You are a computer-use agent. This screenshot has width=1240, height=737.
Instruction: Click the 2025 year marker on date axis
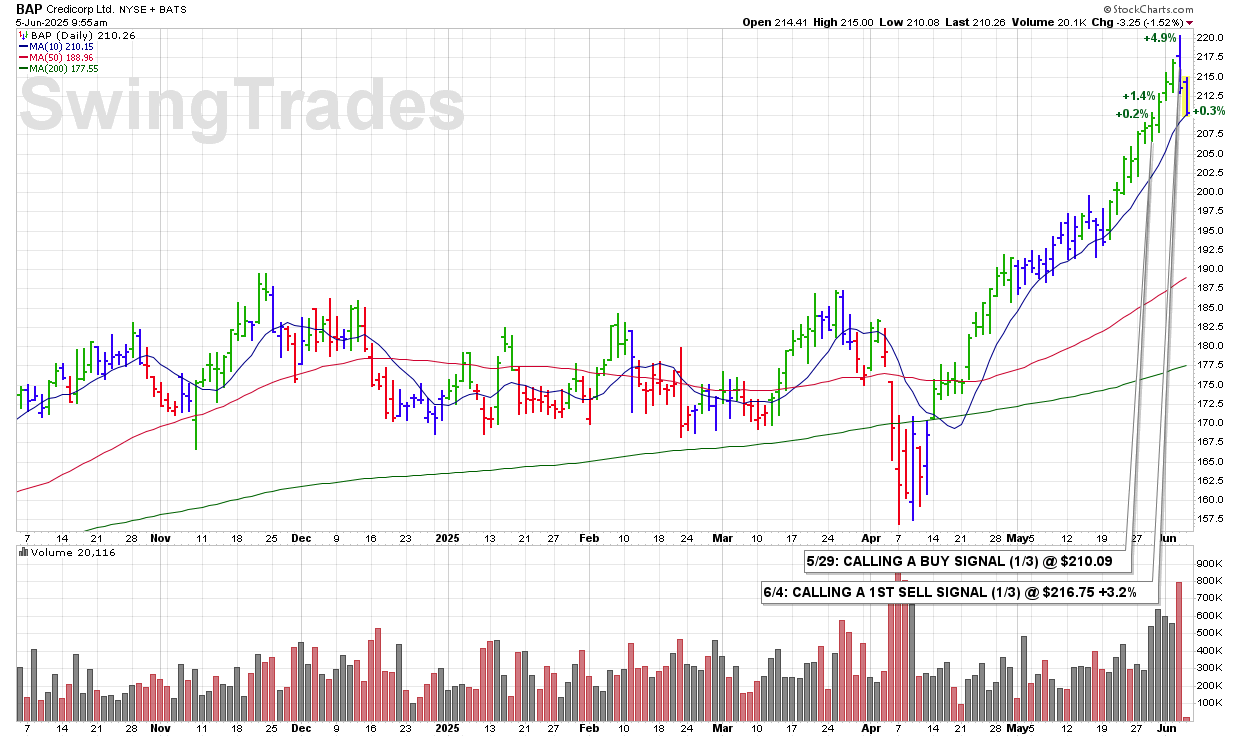click(448, 536)
